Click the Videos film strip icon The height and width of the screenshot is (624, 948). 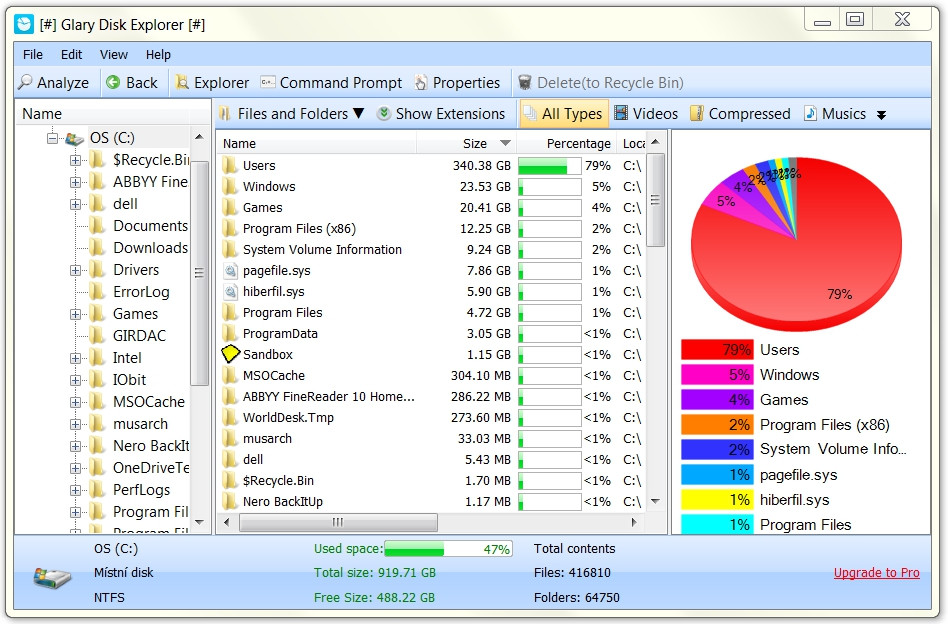pos(621,113)
